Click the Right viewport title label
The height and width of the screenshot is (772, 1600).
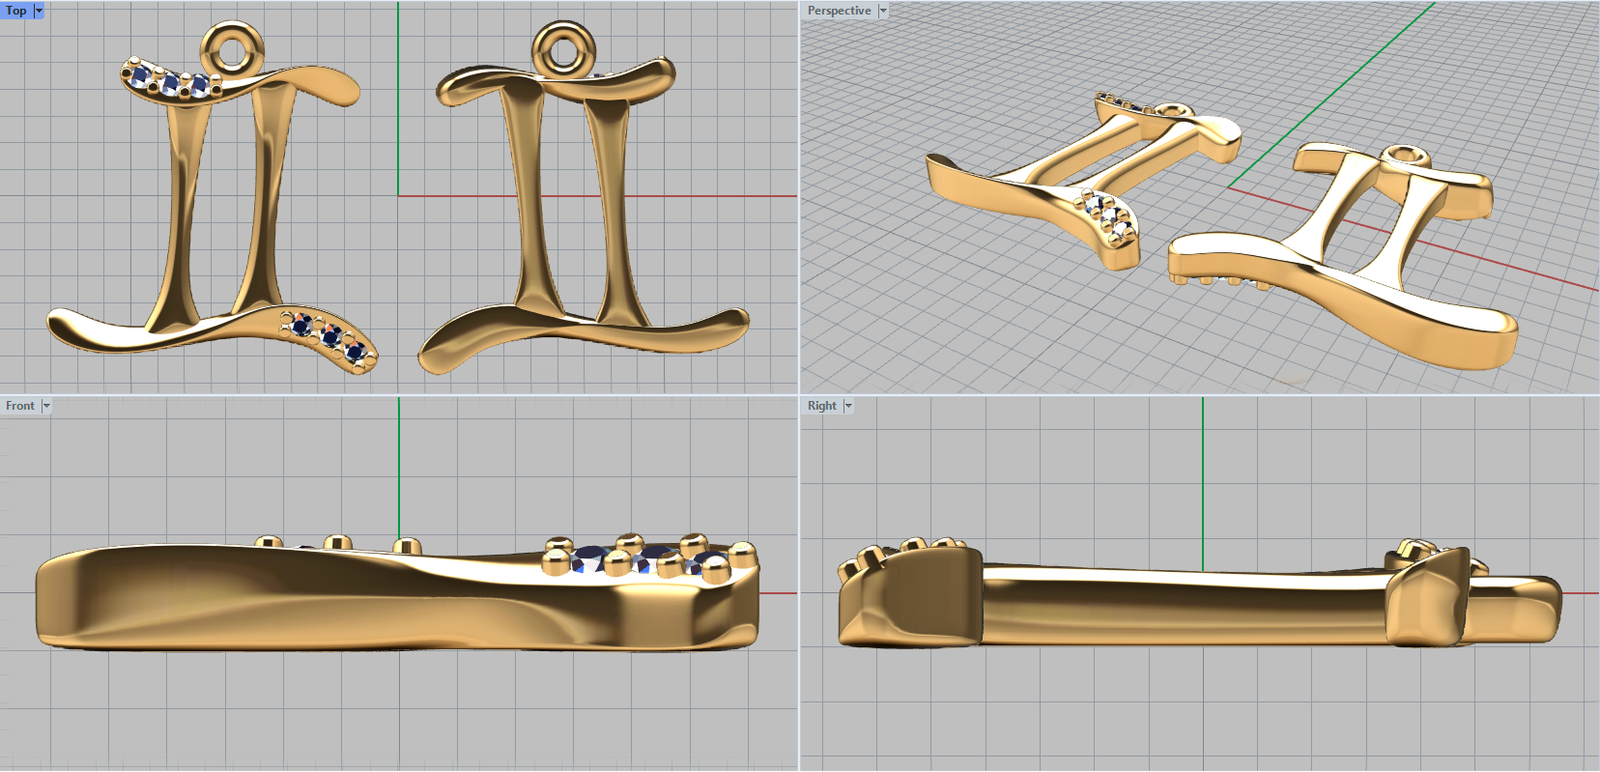point(821,406)
